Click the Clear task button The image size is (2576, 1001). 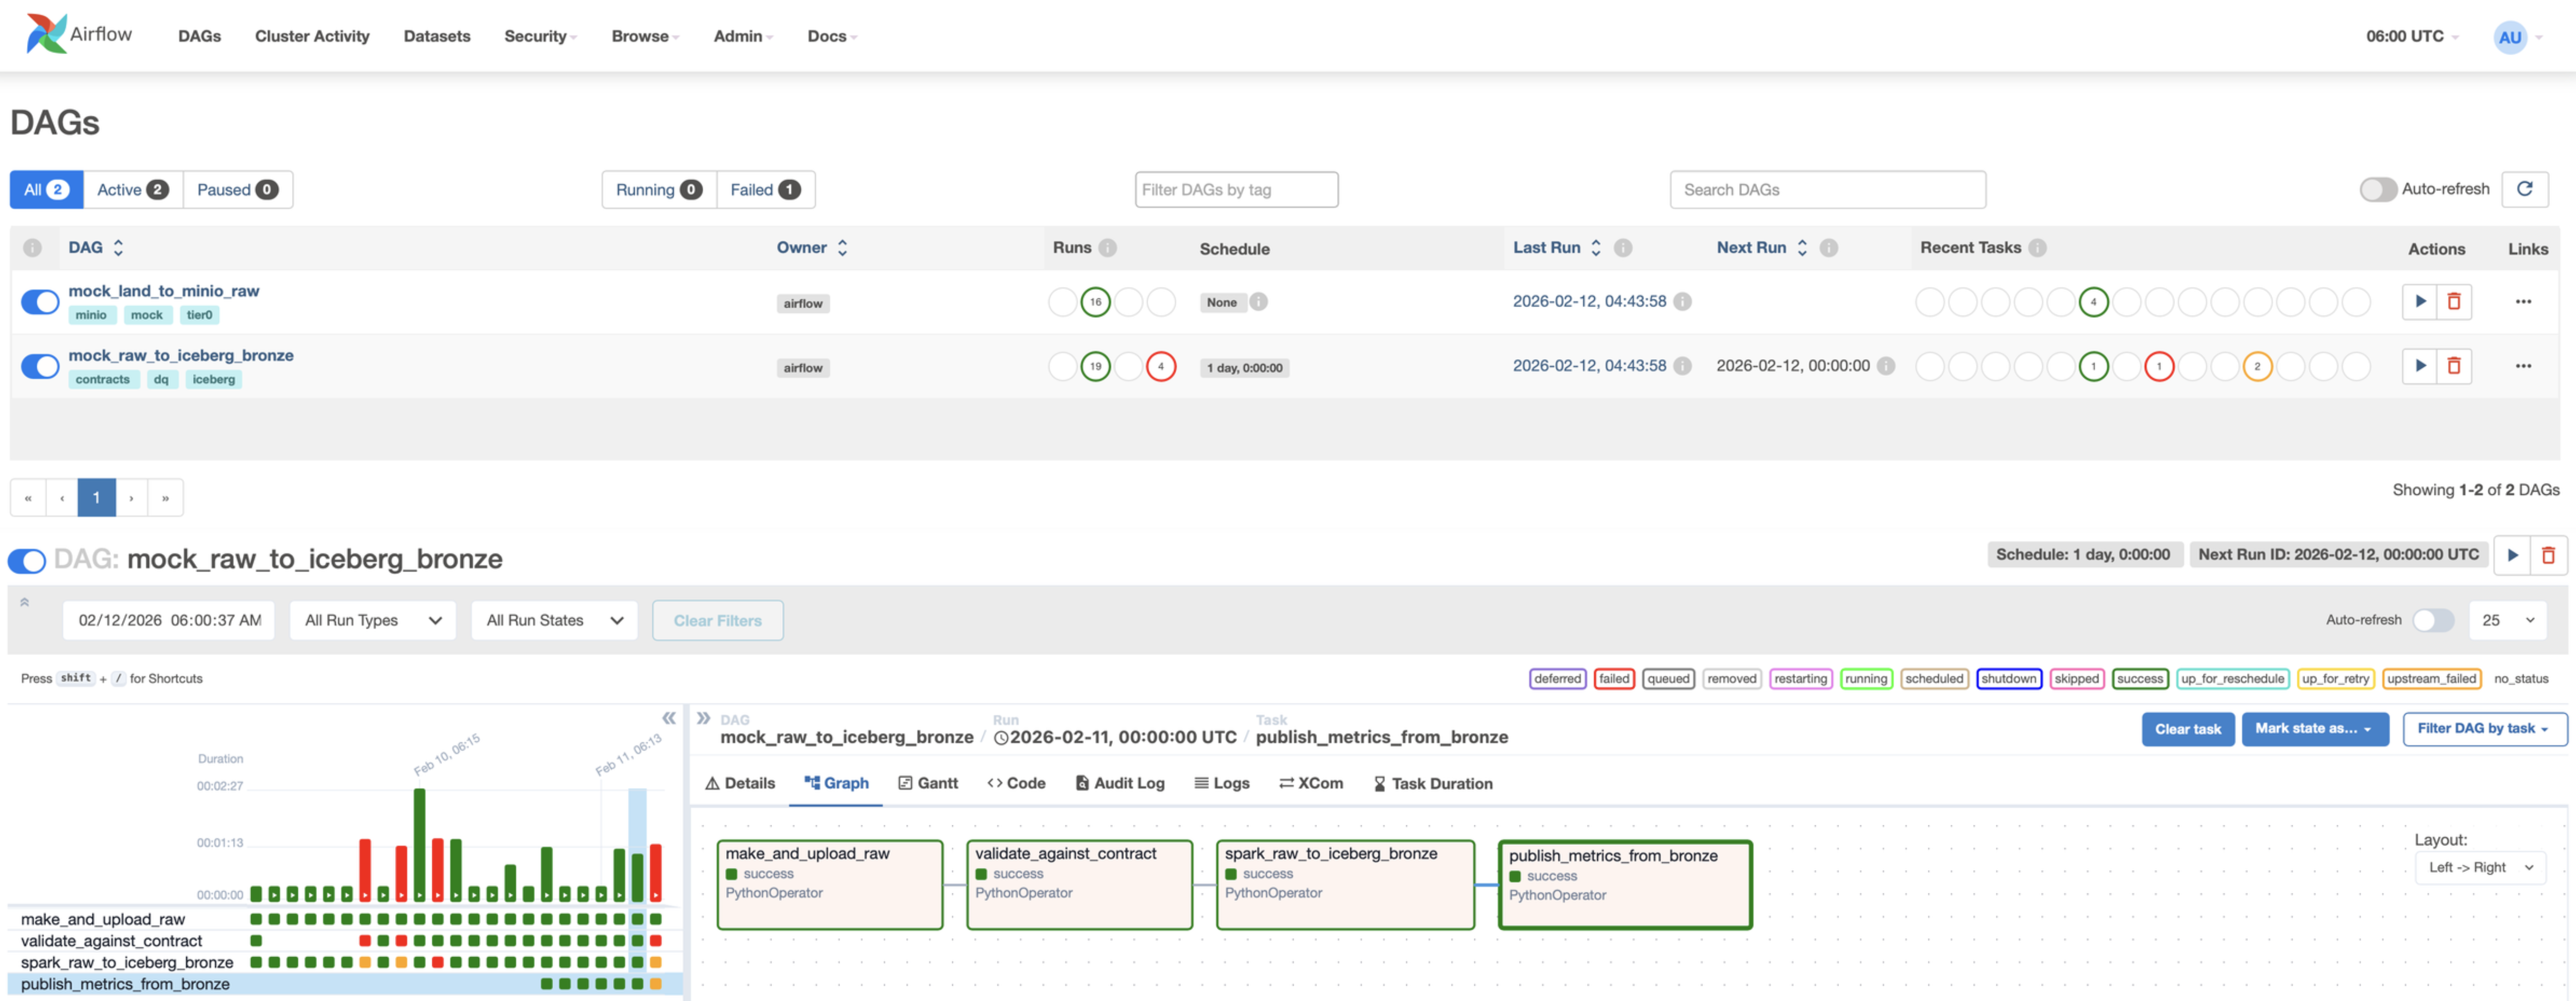[x=2187, y=729]
